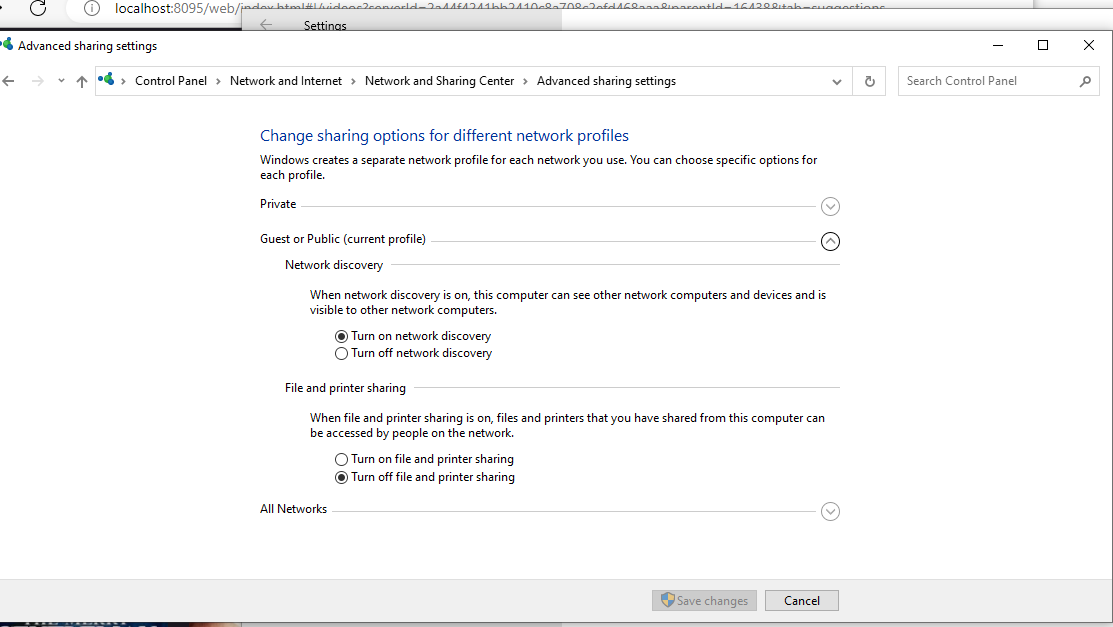Maximize the Advanced sharing settings window
This screenshot has width=1113, height=627.
pyautogui.click(x=1043, y=45)
